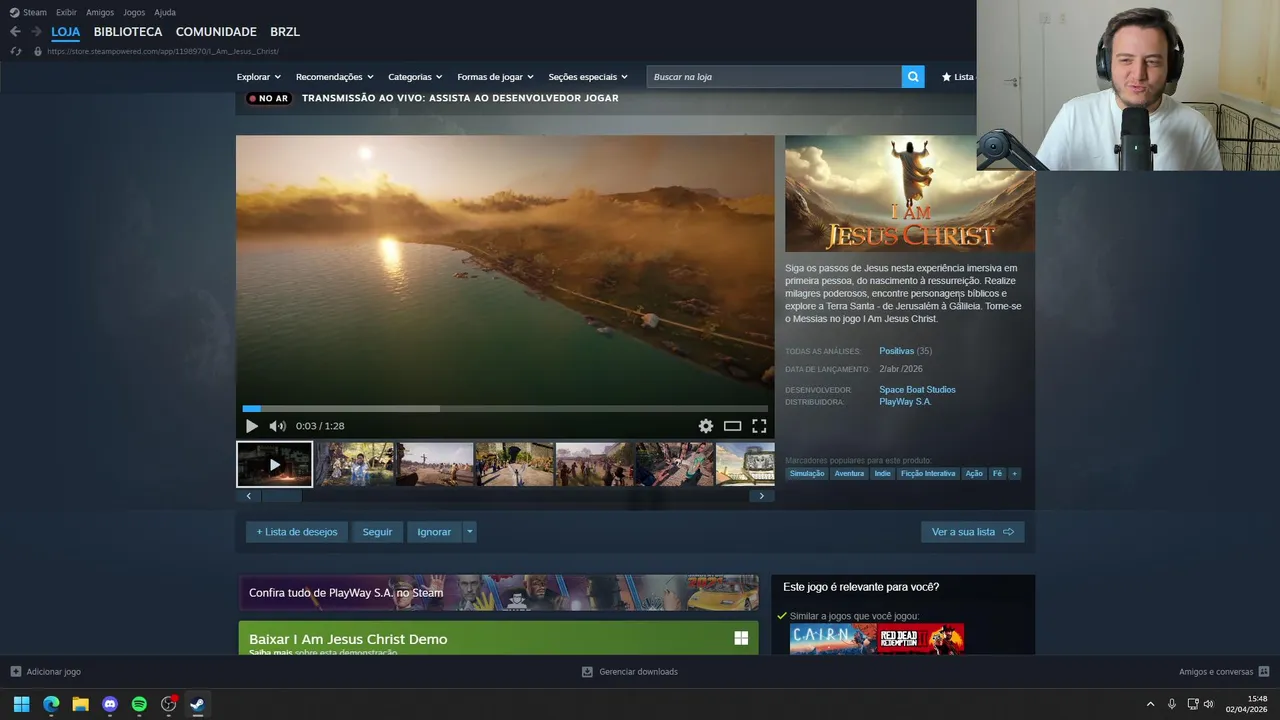
Task: Expand Formas de jogar dropdown
Action: click(x=496, y=77)
